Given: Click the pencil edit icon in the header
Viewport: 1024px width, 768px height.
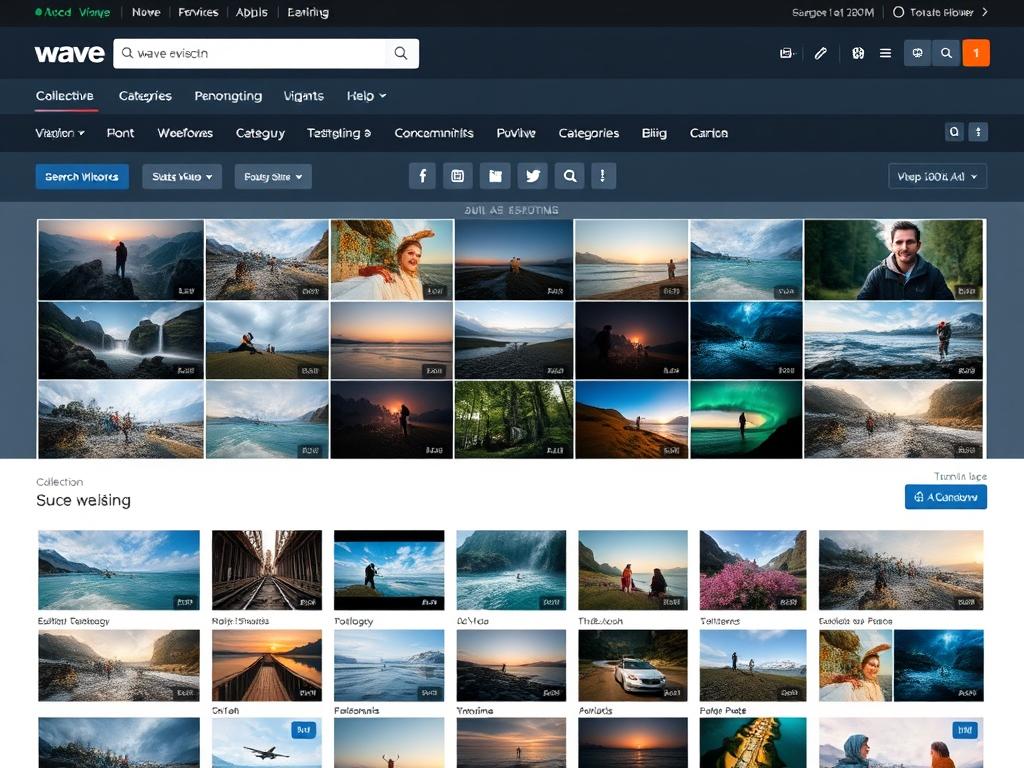Looking at the screenshot, I should [820, 52].
